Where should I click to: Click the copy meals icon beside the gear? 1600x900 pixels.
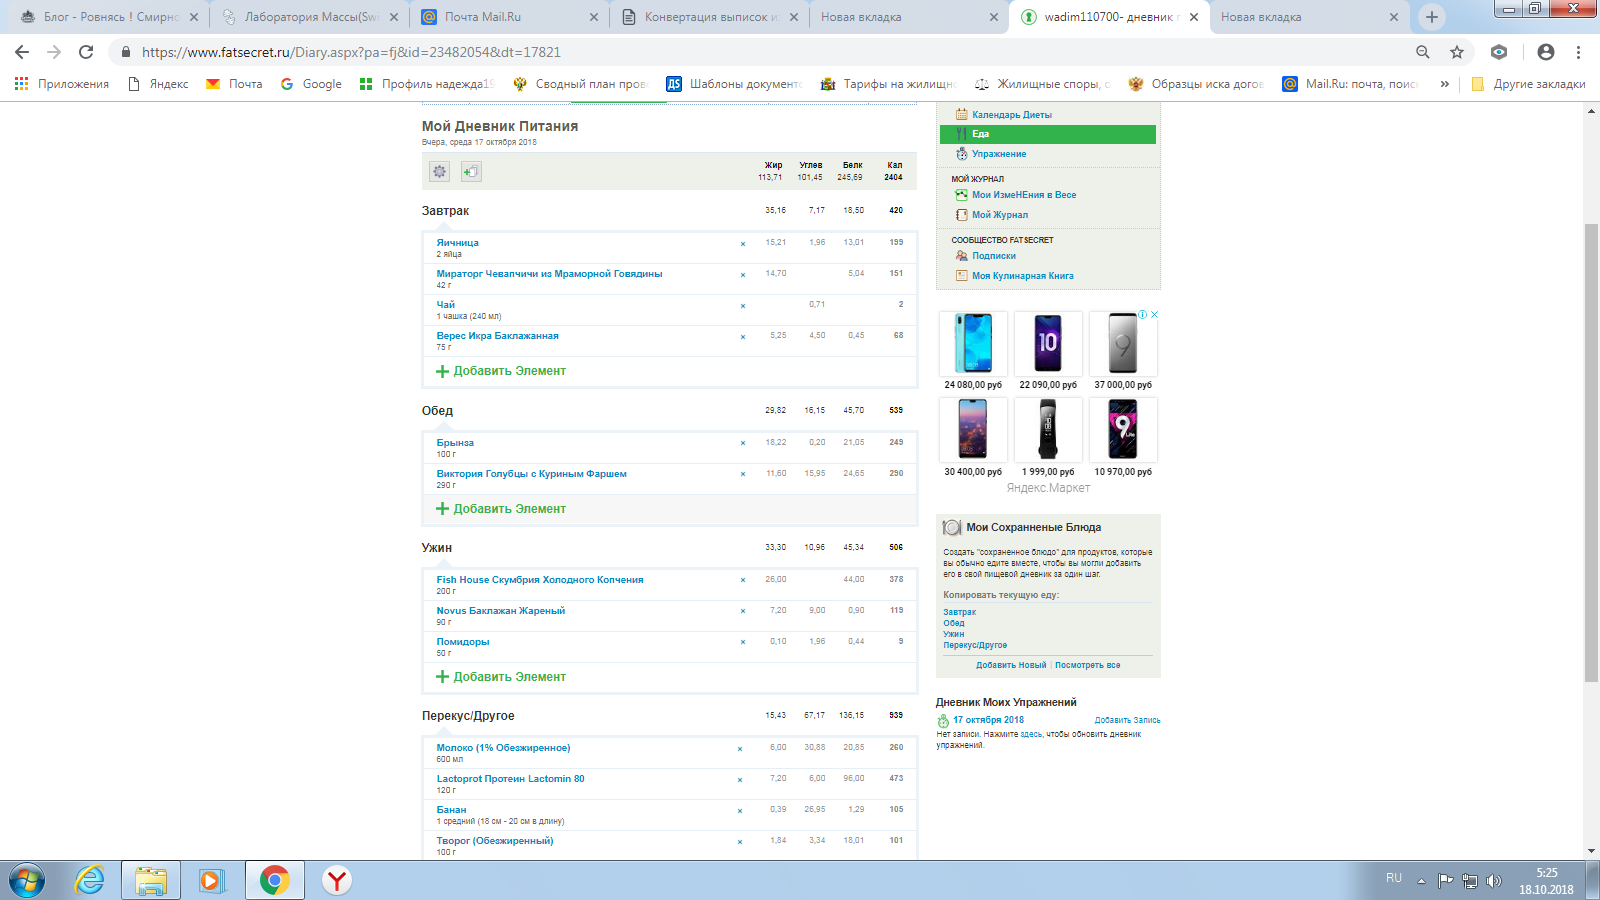pos(471,171)
